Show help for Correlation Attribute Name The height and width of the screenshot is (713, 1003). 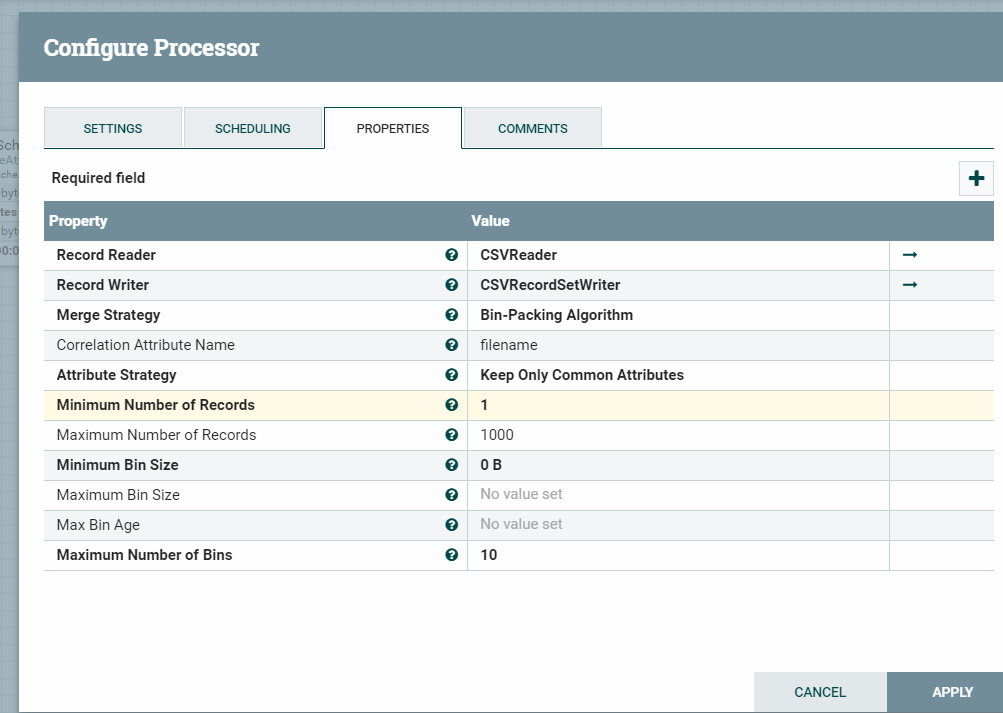[x=452, y=345]
